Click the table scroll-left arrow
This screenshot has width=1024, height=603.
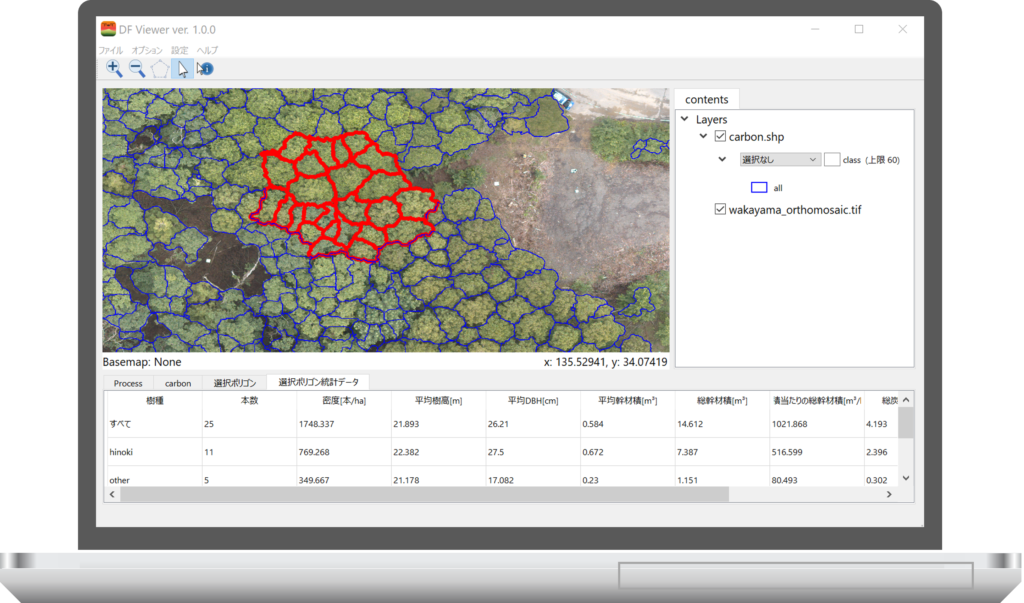[112, 495]
